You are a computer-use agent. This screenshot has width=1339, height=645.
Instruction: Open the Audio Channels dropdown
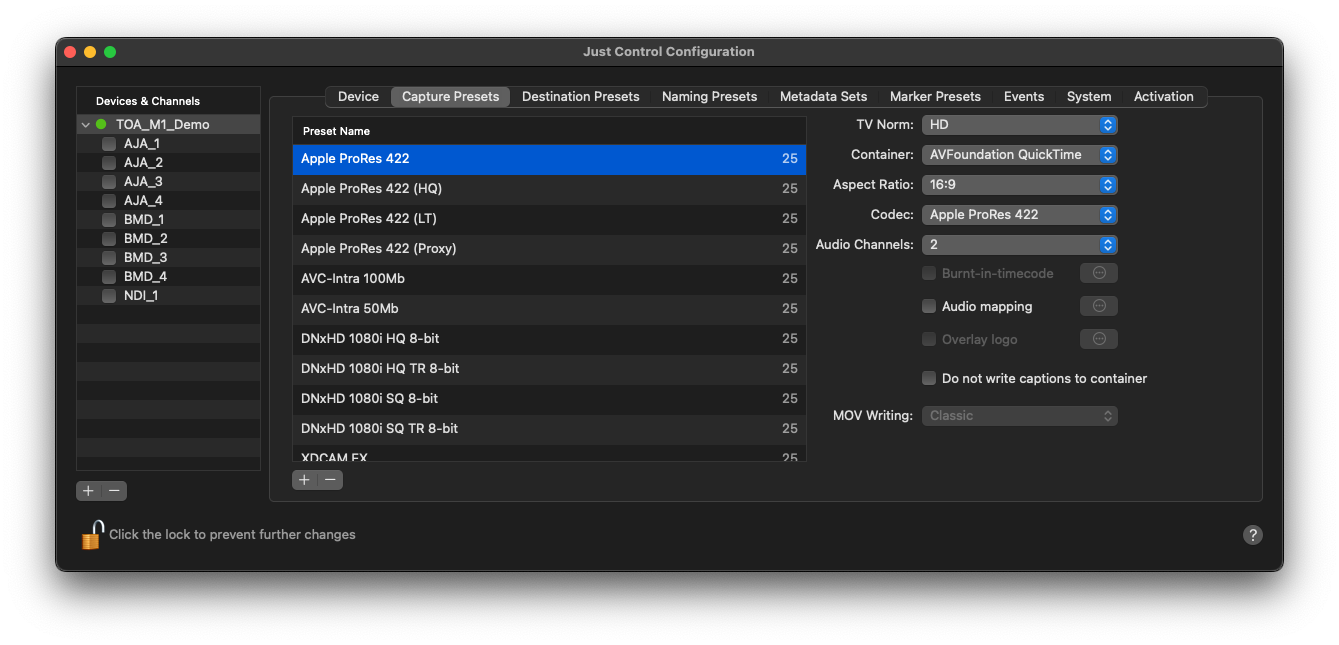(x=1019, y=245)
